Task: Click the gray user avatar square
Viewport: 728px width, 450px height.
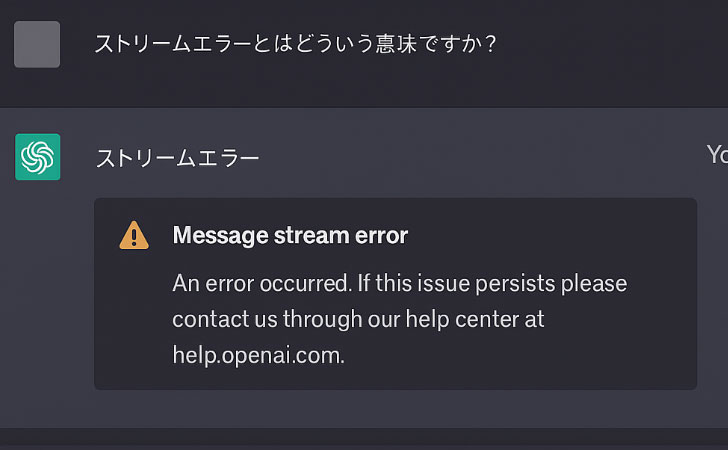Action: click(38, 44)
